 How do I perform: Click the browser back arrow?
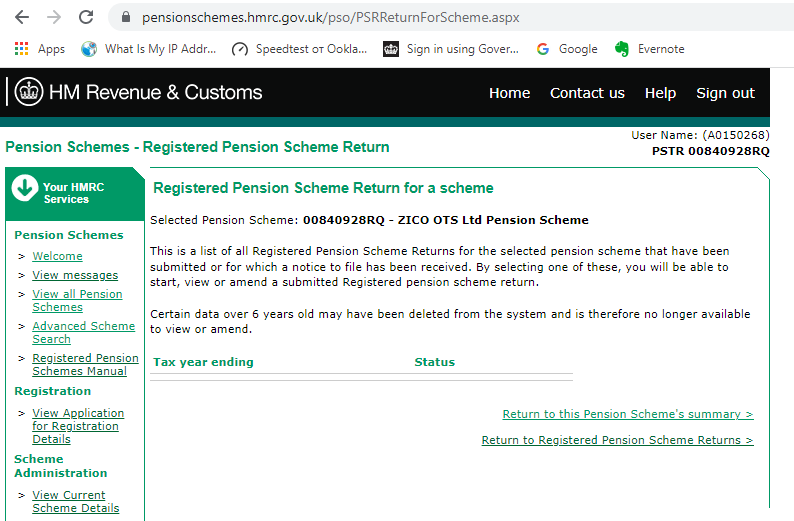click(22, 17)
